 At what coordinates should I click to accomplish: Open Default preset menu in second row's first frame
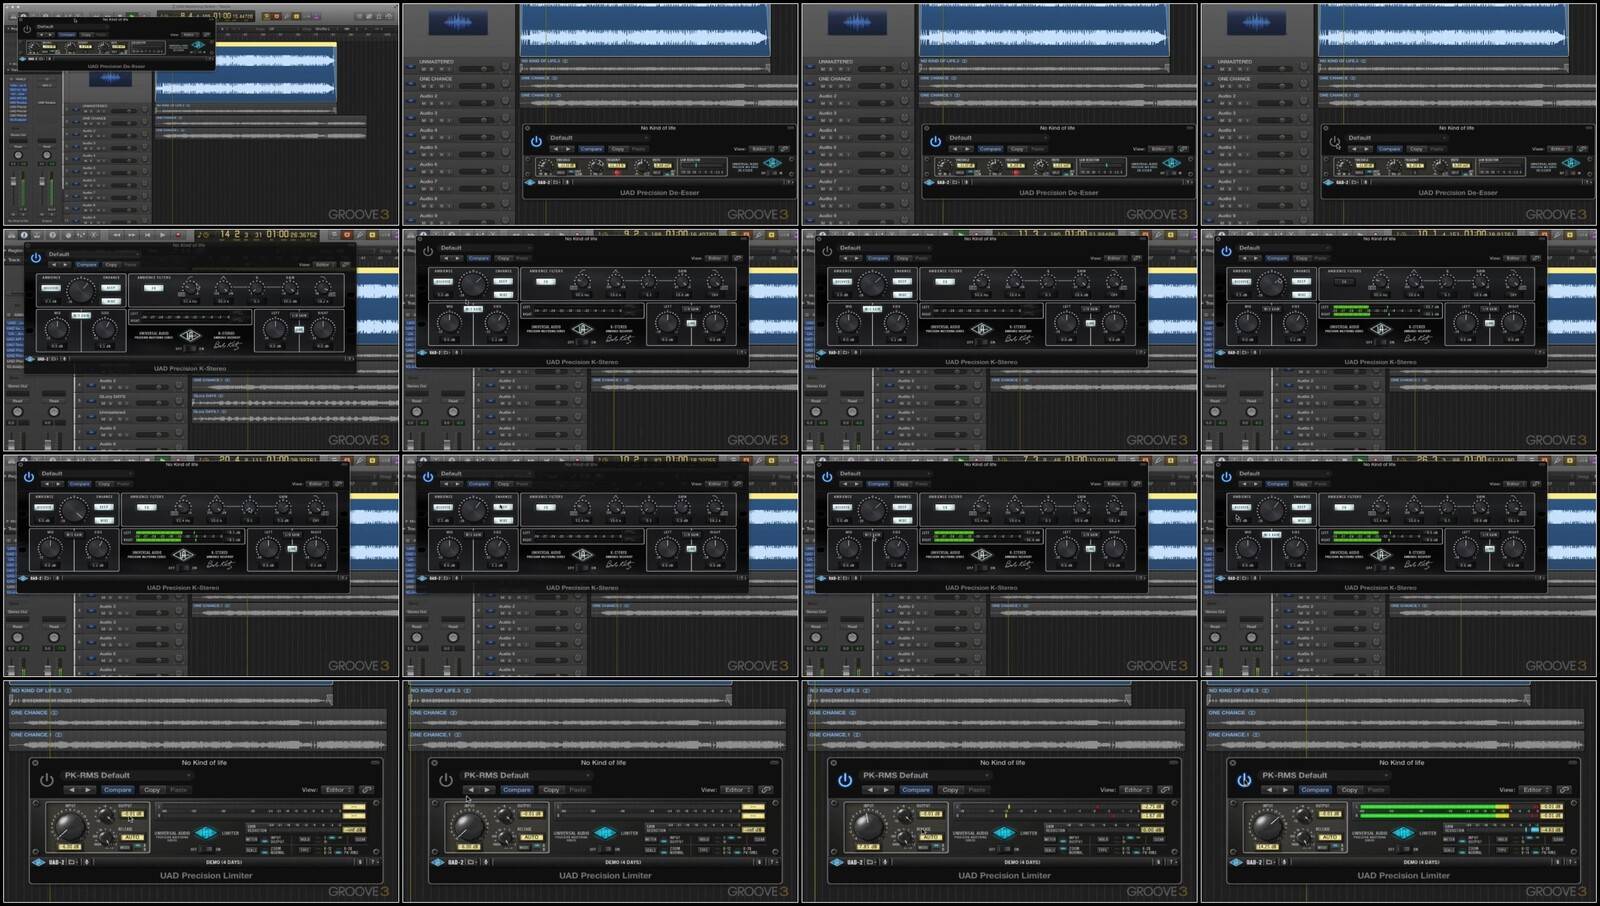coord(94,254)
